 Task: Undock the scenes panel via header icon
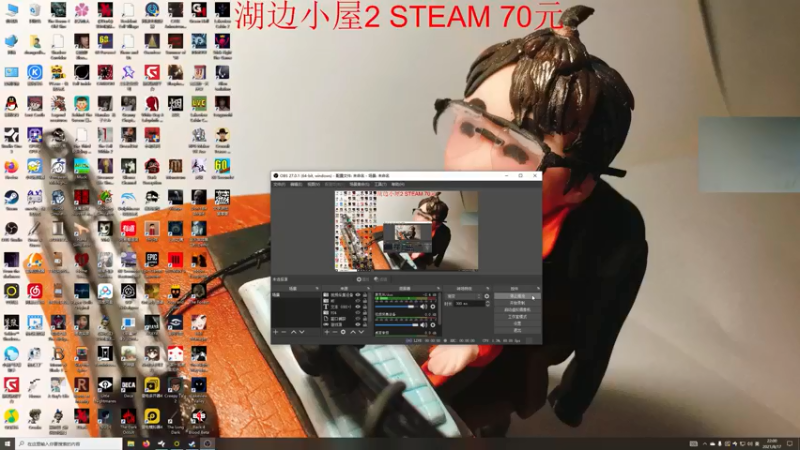coord(317,288)
